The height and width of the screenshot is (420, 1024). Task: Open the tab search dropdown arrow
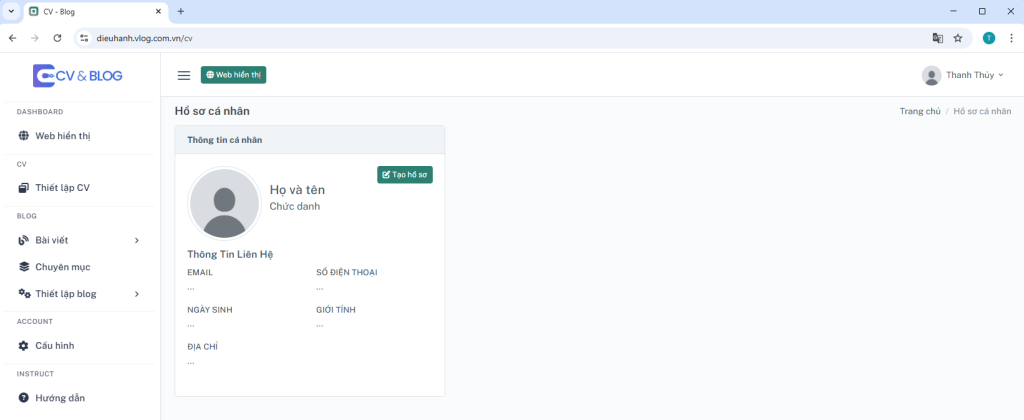[x=10, y=11]
